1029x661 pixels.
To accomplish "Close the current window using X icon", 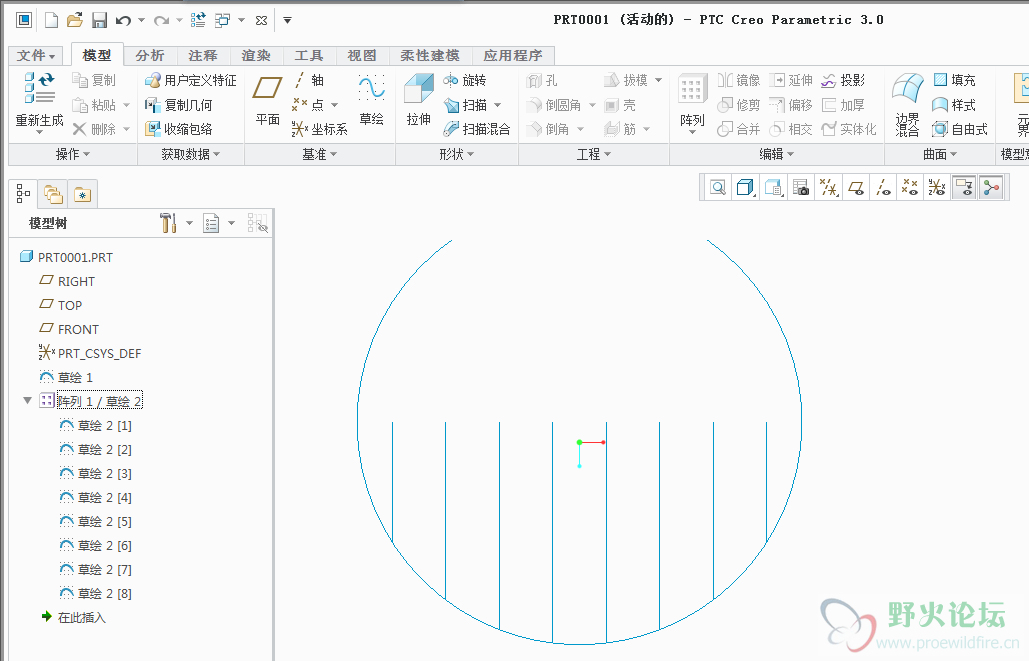I will [x=261, y=20].
